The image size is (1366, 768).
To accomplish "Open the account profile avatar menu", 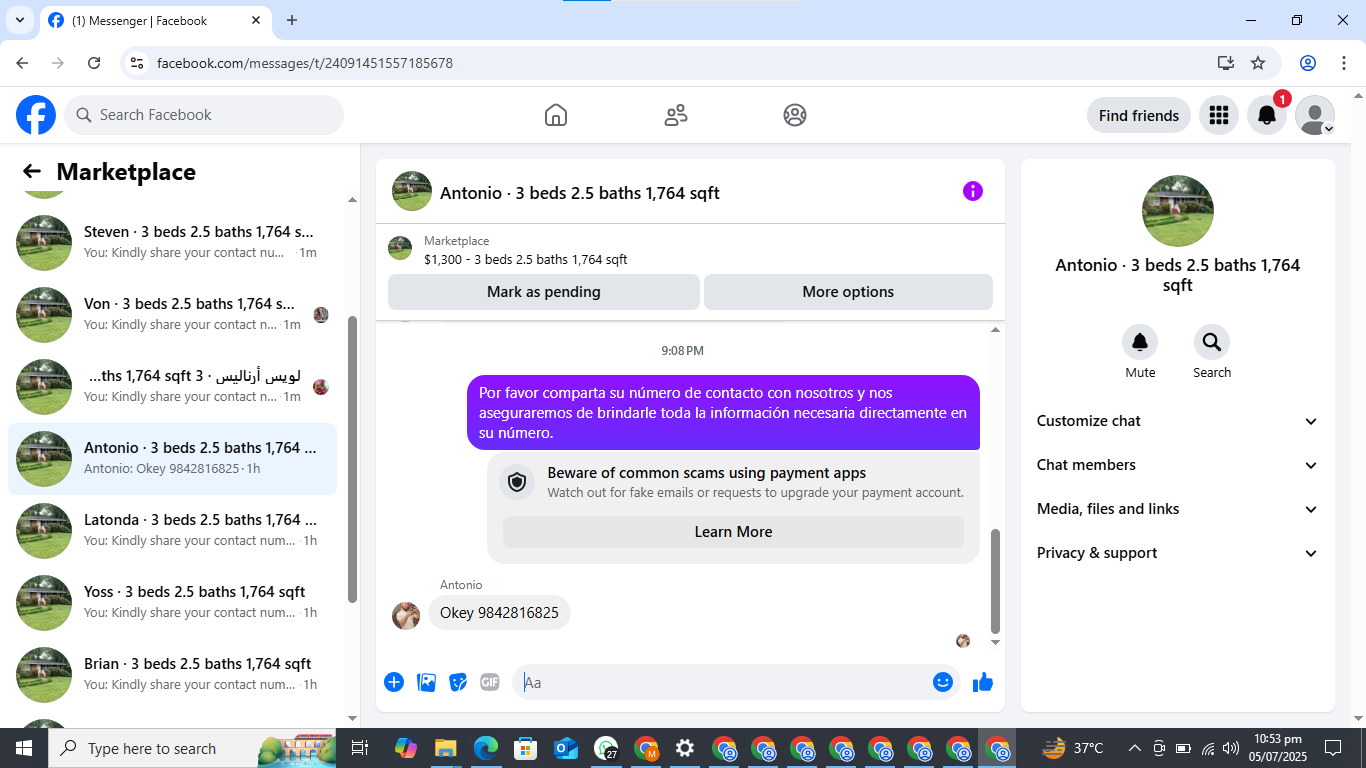I will point(1314,115).
